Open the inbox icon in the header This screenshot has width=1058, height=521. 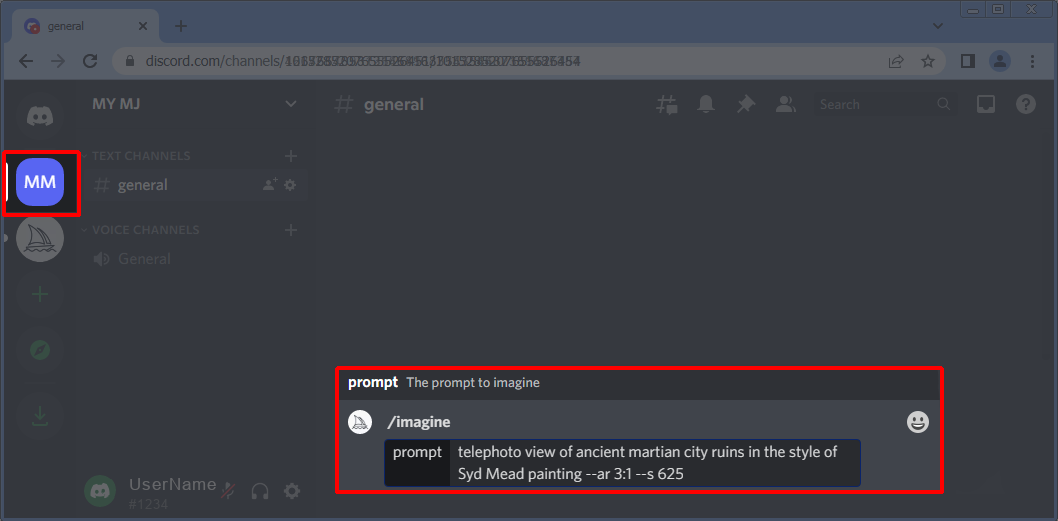[x=986, y=105]
